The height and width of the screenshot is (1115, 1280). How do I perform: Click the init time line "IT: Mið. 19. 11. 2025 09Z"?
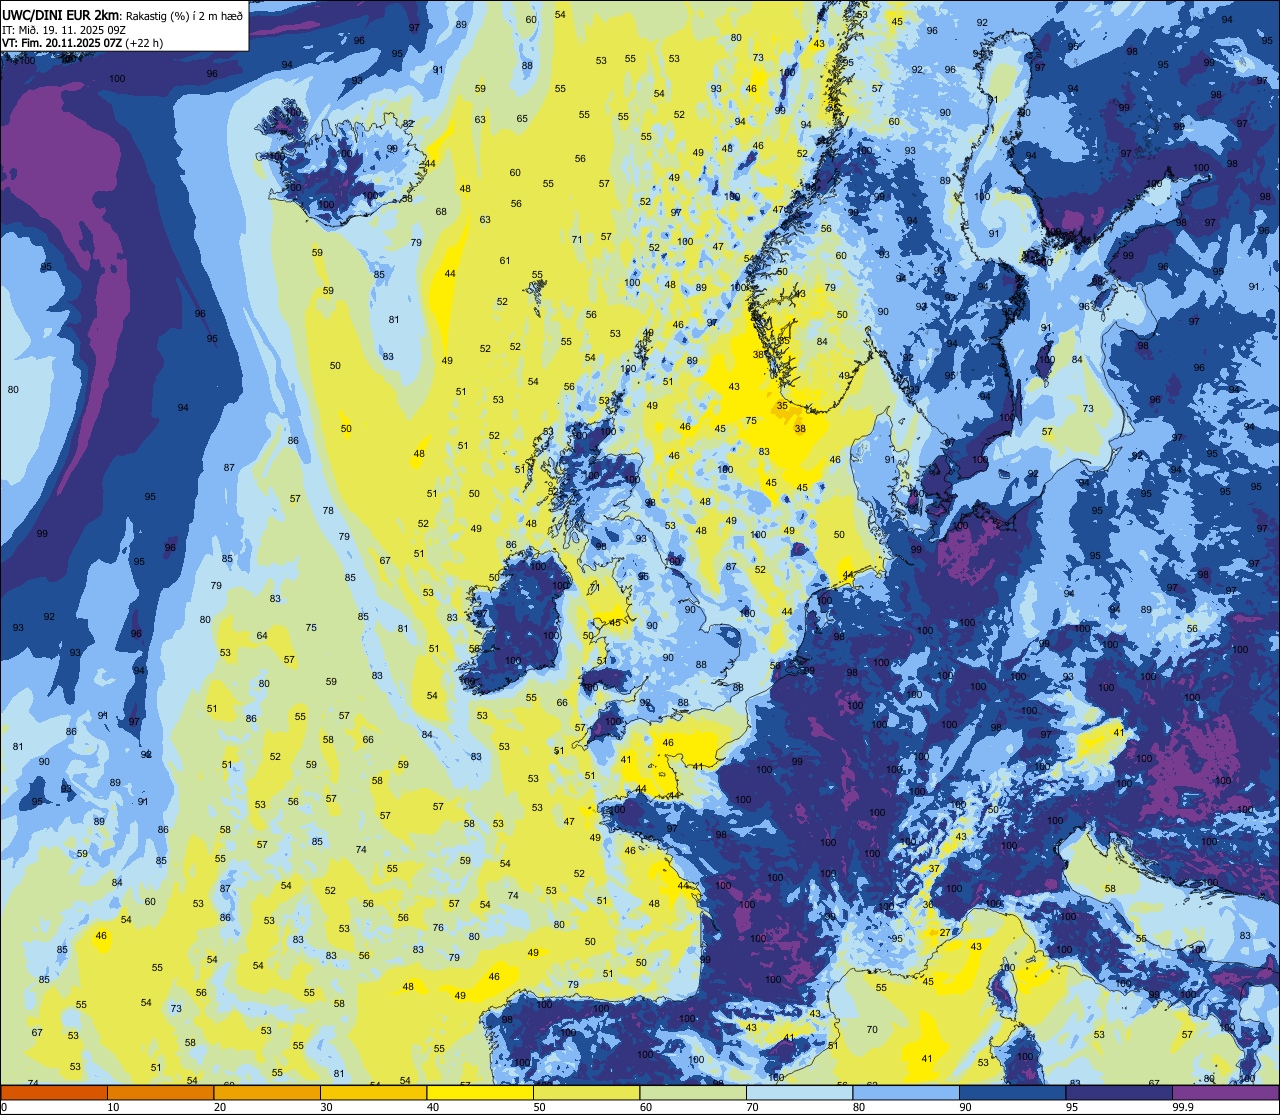tap(64, 30)
